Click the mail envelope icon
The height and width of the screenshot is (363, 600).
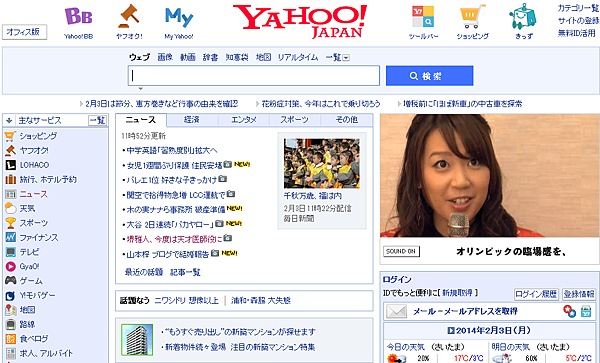[396, 311]
